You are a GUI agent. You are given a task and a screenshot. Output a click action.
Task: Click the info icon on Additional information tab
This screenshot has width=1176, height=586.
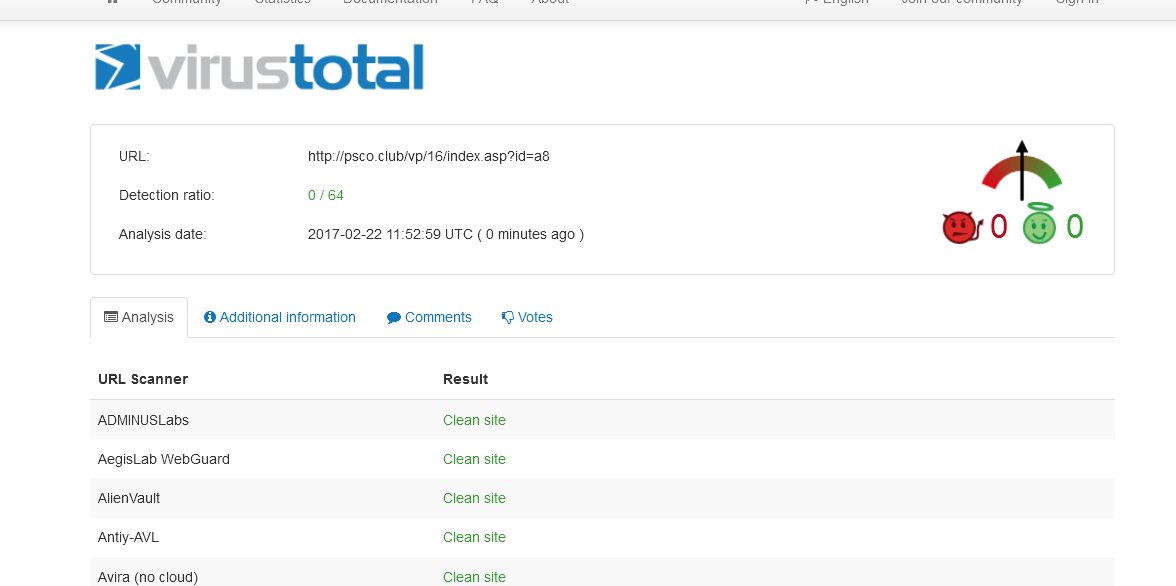(x=210, y=317)
